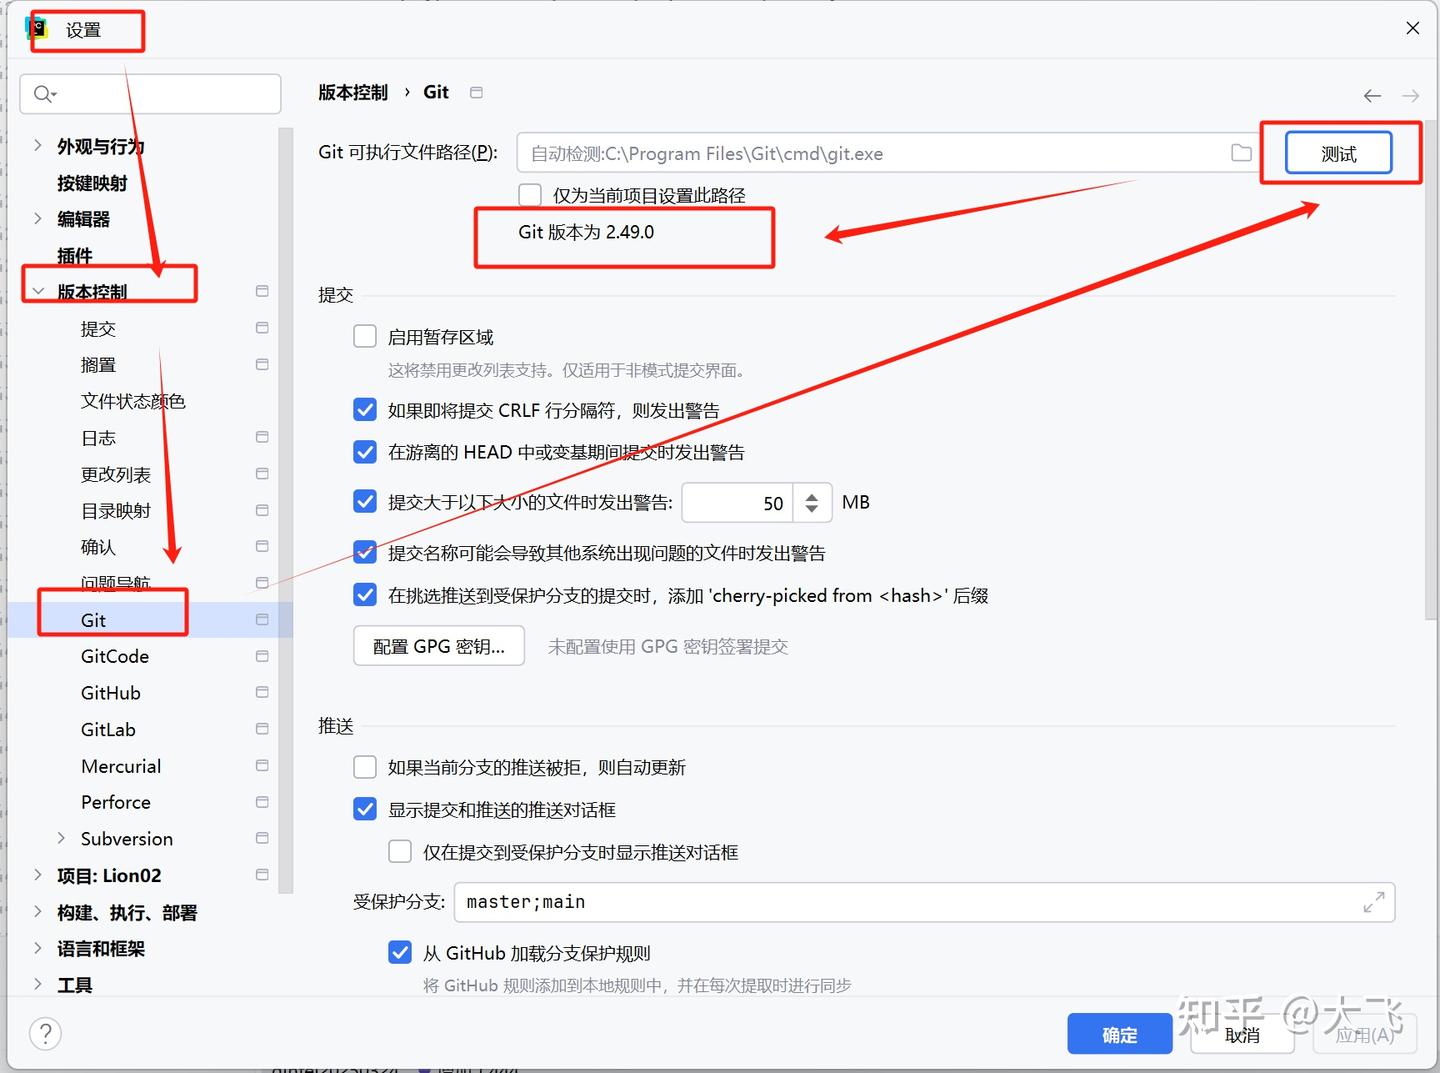Screen dimensions: 1440x1073
Task: Click the expand icon in the 受保护分支 field
Action: [1374, 902]
